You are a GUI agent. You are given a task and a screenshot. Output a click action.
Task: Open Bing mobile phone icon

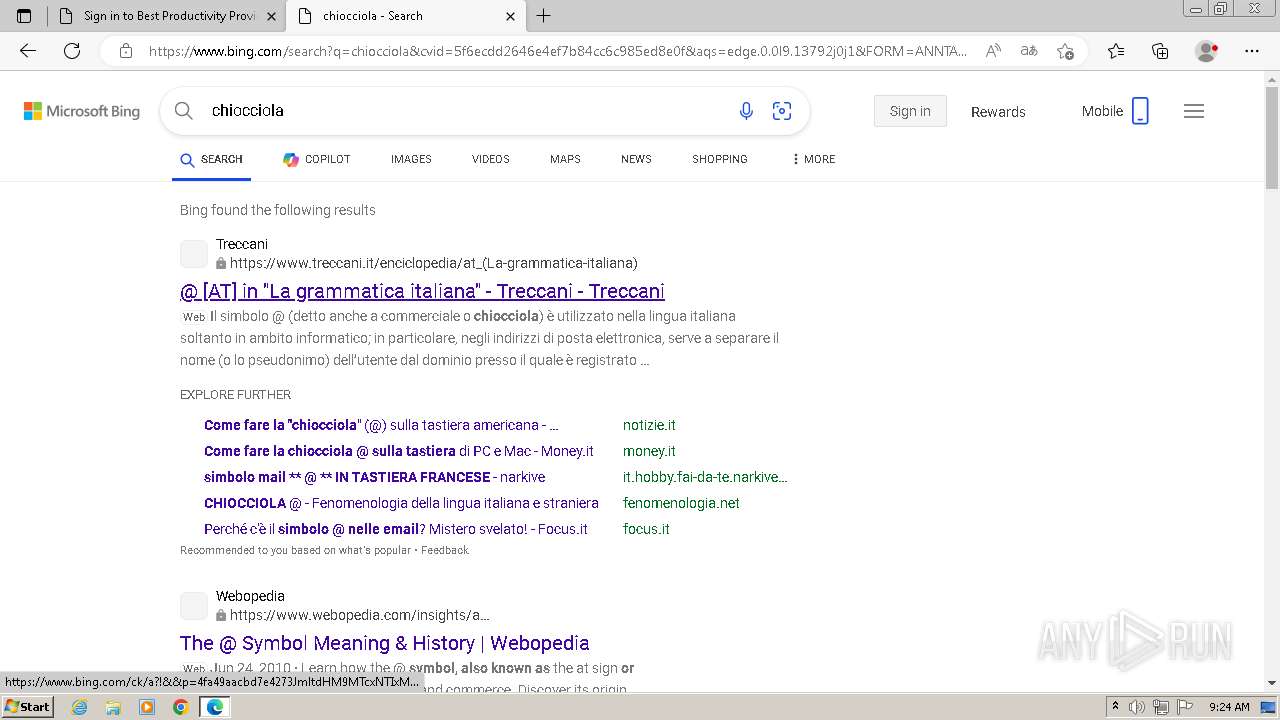1140,111
